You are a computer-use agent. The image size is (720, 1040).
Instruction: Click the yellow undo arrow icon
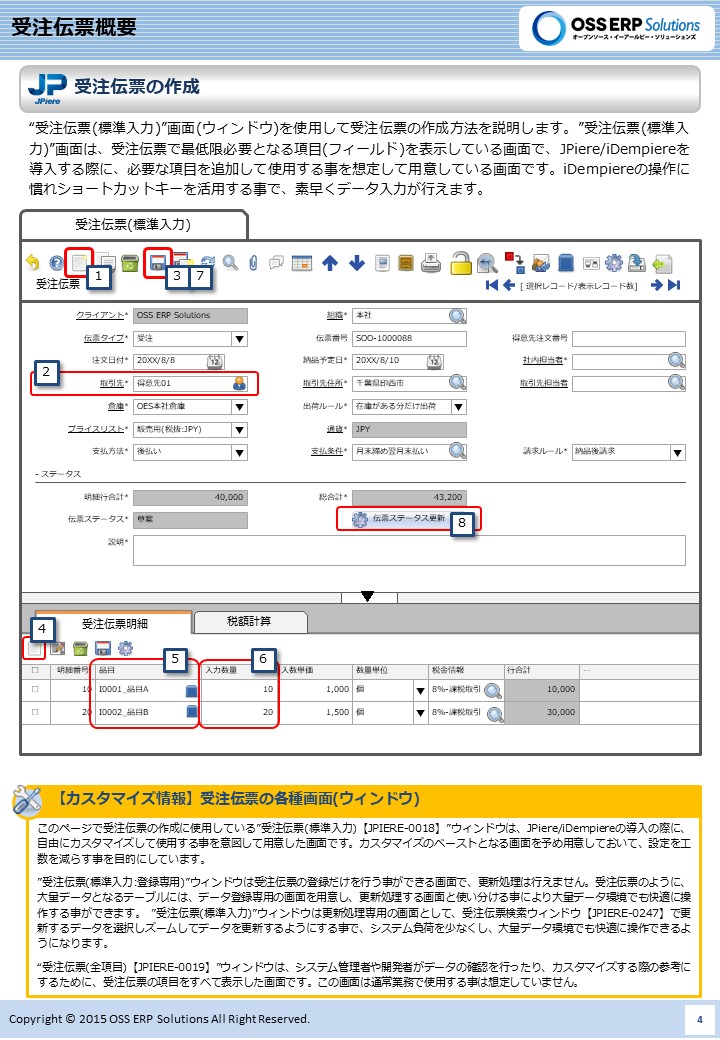[32, 263]
